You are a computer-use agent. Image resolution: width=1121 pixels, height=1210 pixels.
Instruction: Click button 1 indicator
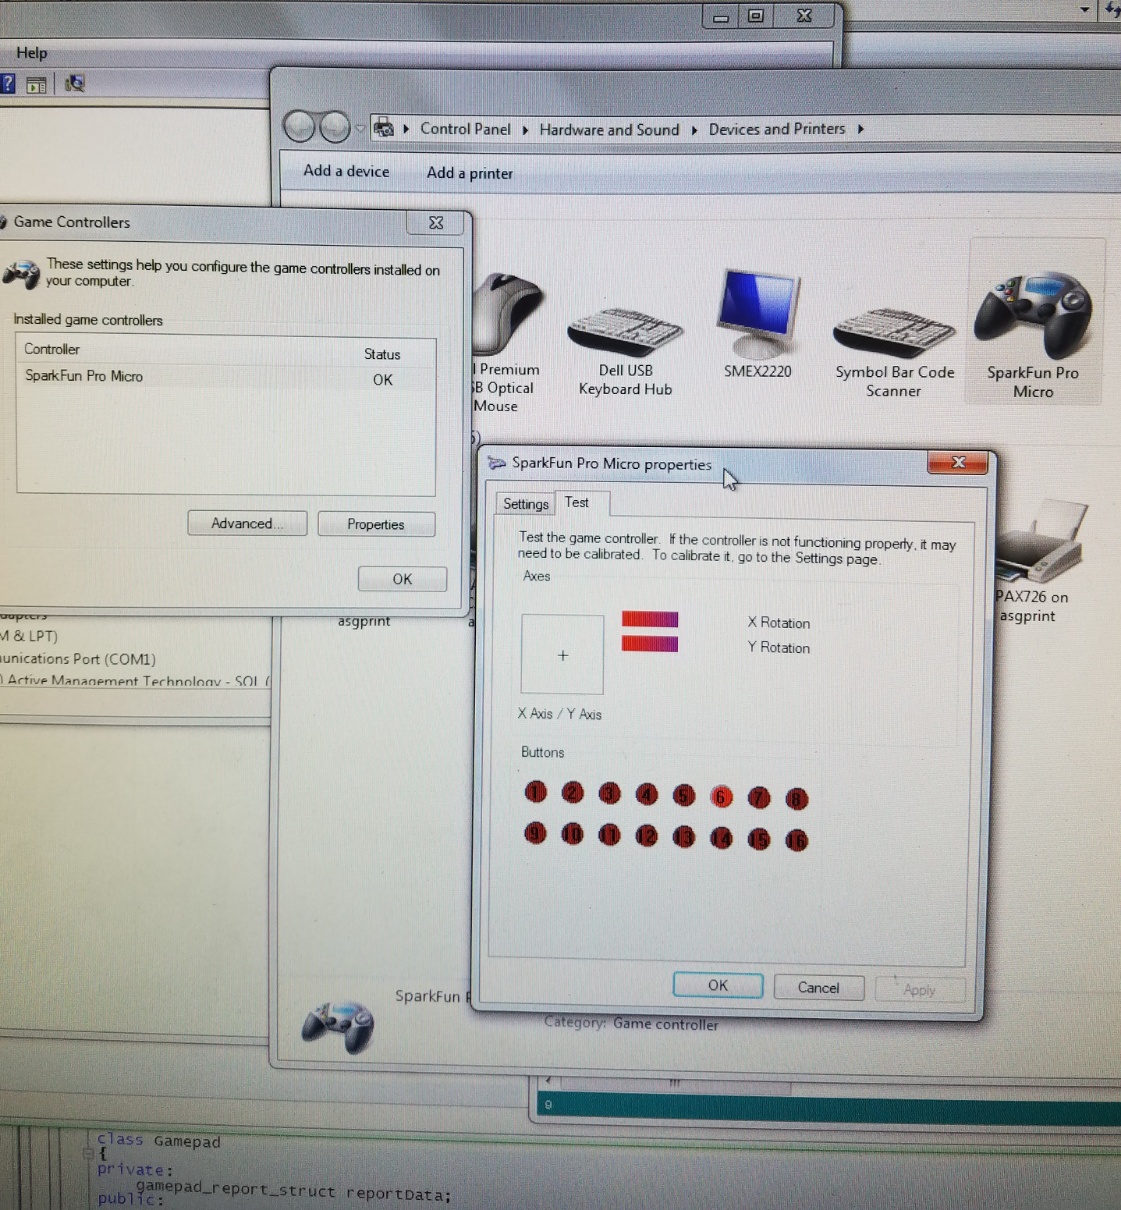click(536, 792)
